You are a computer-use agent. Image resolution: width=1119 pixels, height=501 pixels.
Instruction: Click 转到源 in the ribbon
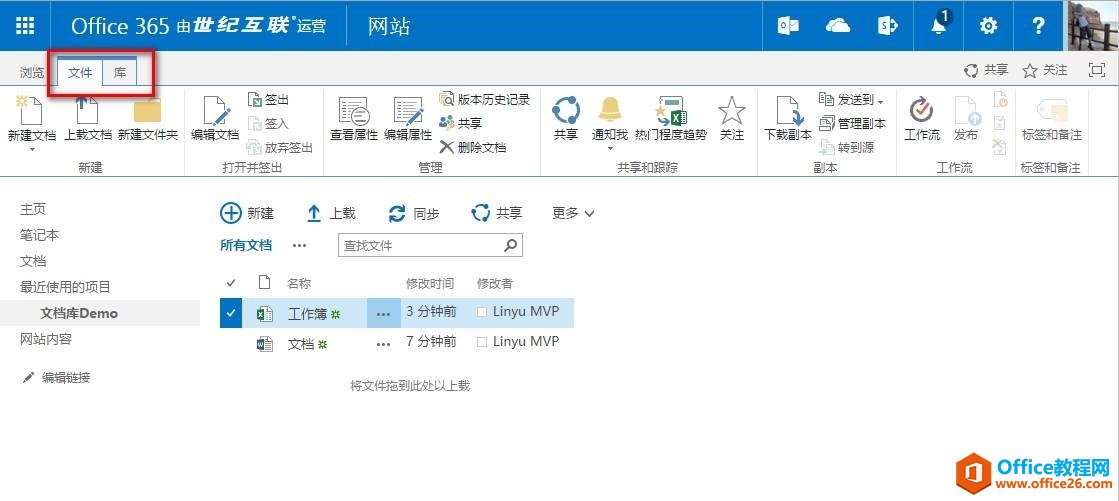pos(846,148)
